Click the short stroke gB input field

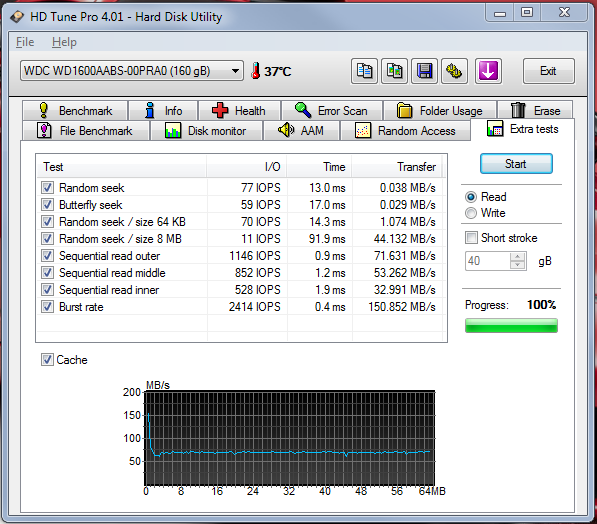[x=488, y=261]
